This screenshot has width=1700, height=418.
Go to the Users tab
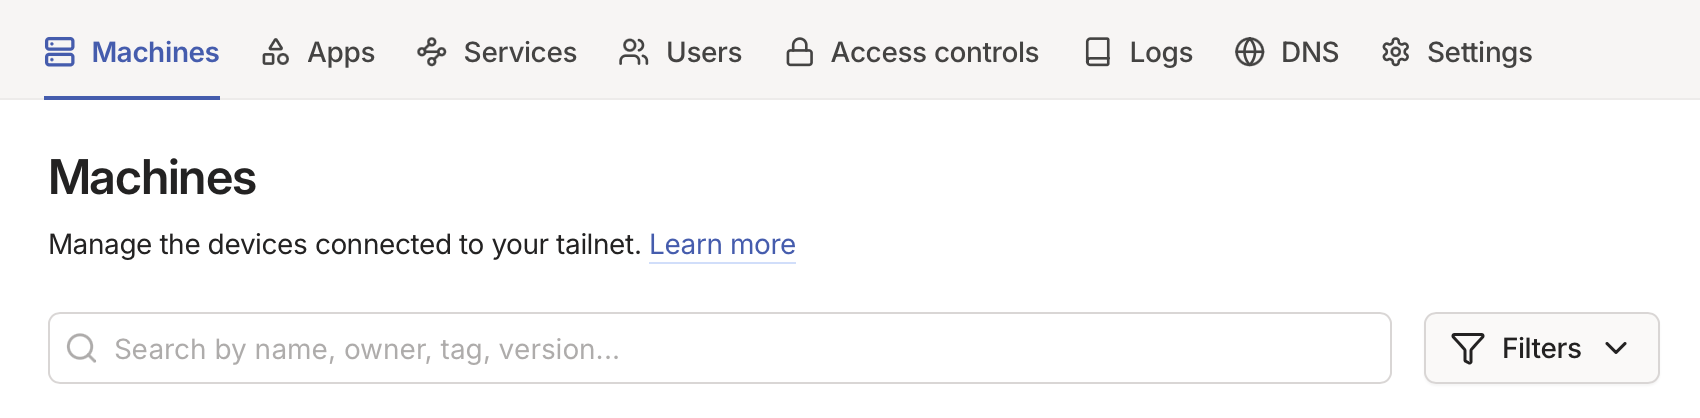(x=703, y=52)
